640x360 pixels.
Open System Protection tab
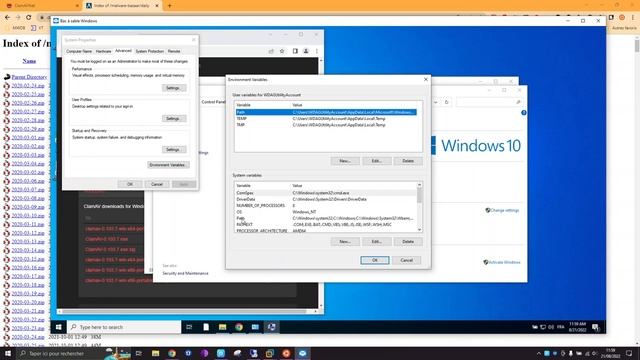click(149, 51)
